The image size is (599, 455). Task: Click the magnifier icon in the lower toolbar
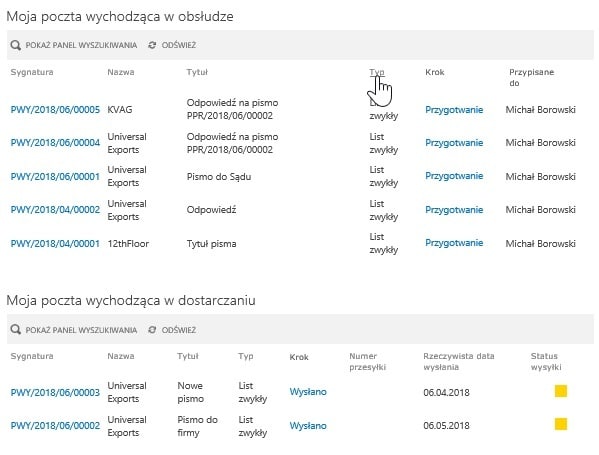pyautogui.click(x=16, y=330)
